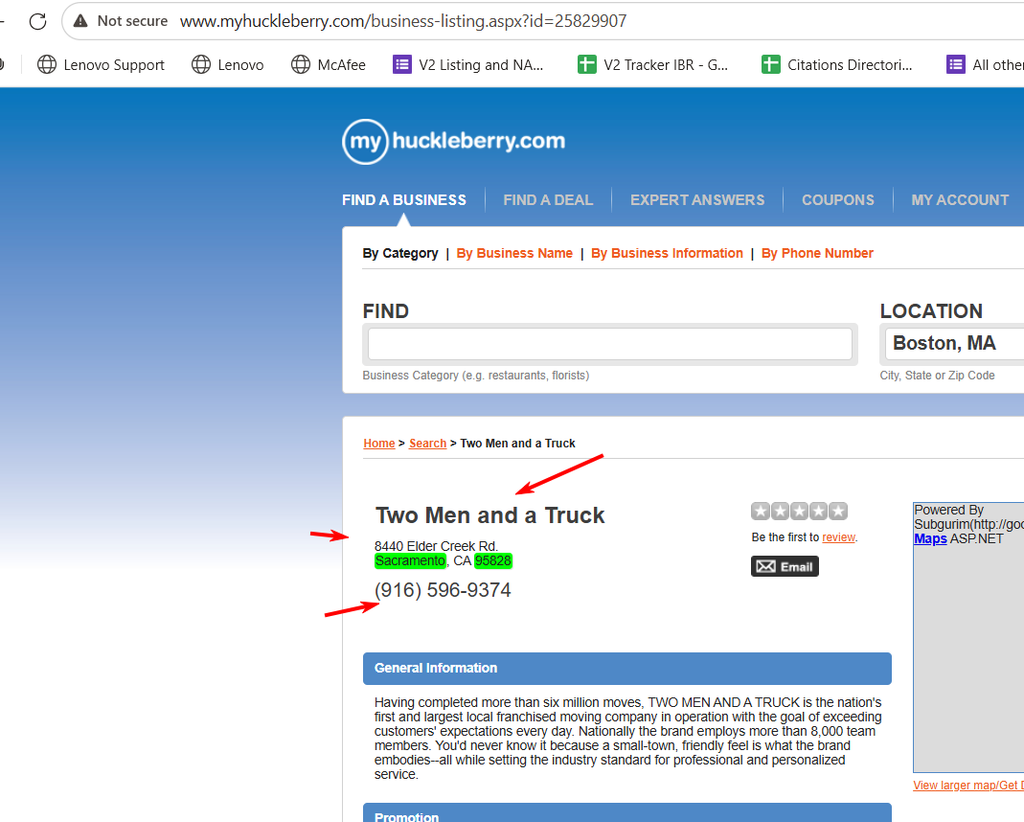
Task: Focus the LOCATION field showing Boston, MA
Action: click(954, 344)
